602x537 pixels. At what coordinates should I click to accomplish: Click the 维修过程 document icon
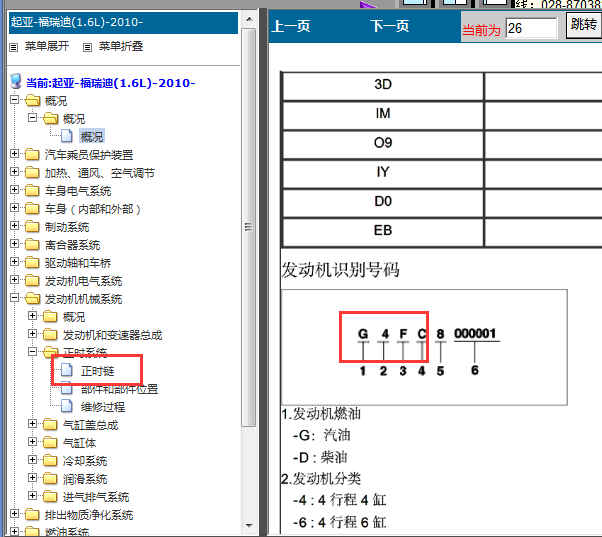coord(67,407)
